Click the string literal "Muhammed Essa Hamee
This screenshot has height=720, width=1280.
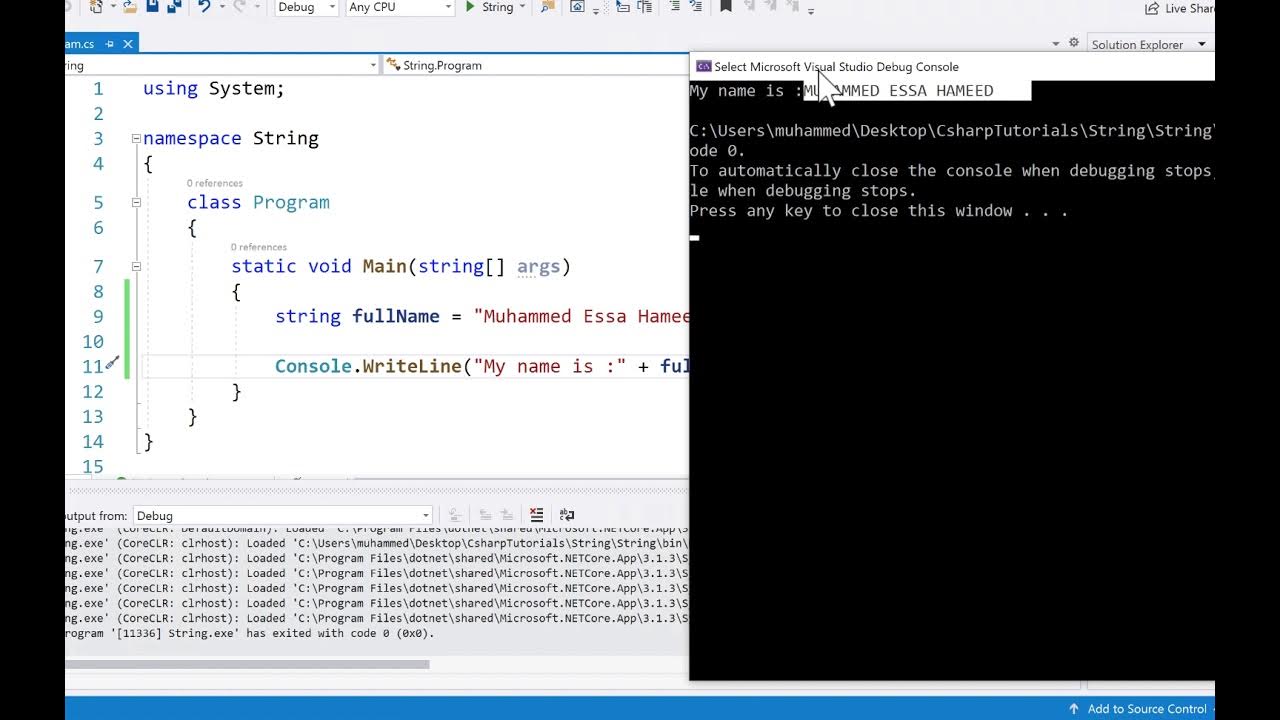tap(581, 316)
